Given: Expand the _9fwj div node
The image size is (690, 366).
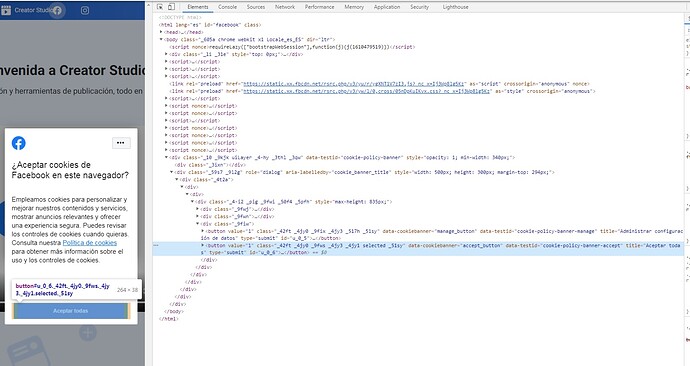Looking at the screenshot, I should [198, 209].
